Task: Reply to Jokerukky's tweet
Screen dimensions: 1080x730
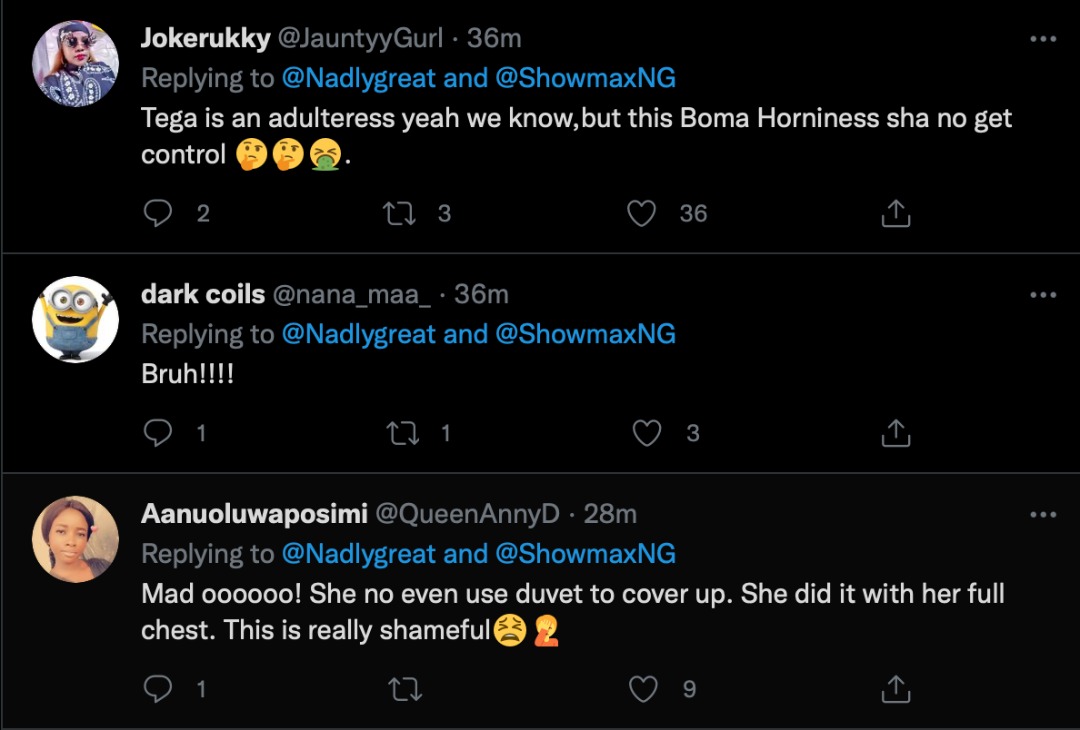Action: tap(158, 213)
